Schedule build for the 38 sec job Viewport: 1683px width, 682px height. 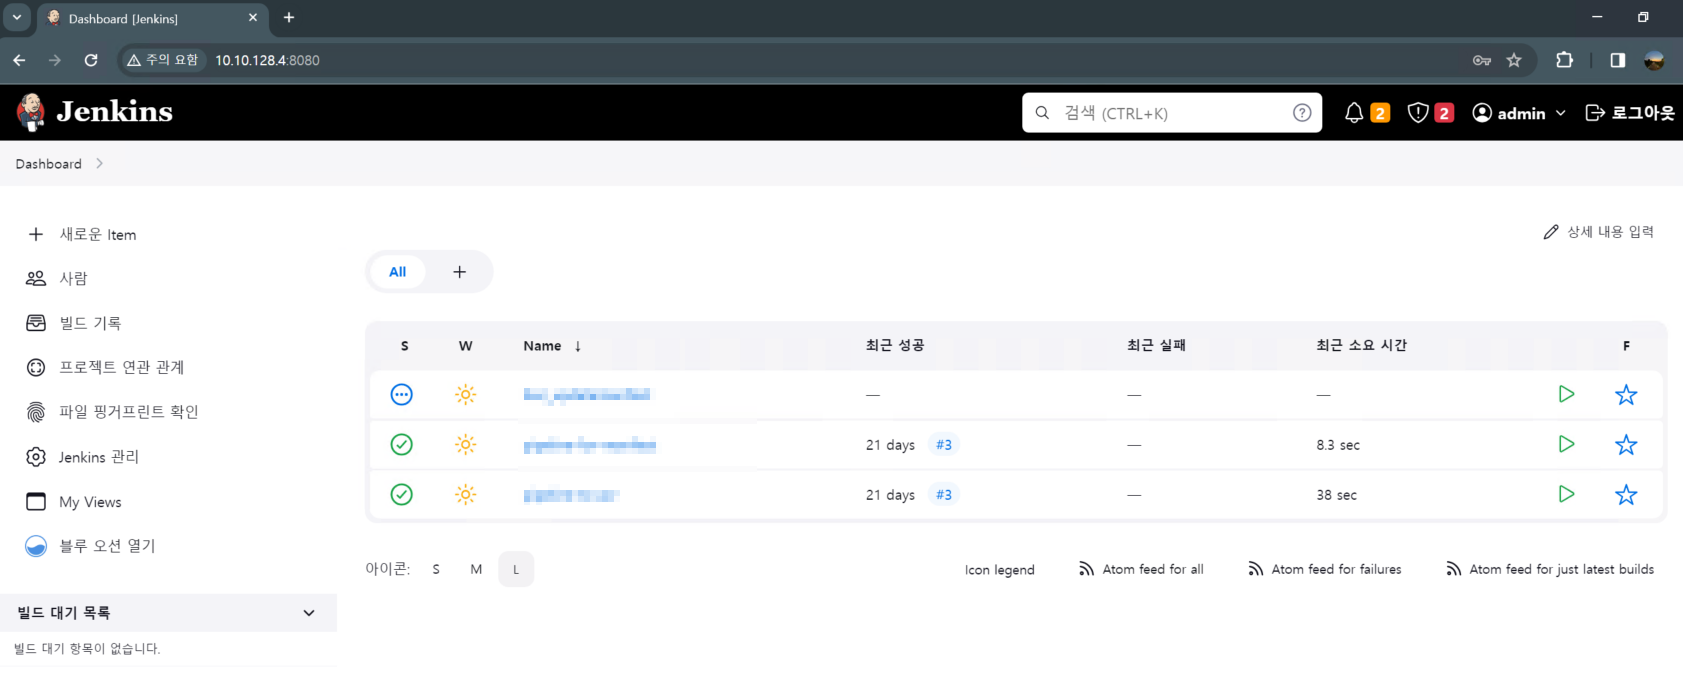point(1566,494)
